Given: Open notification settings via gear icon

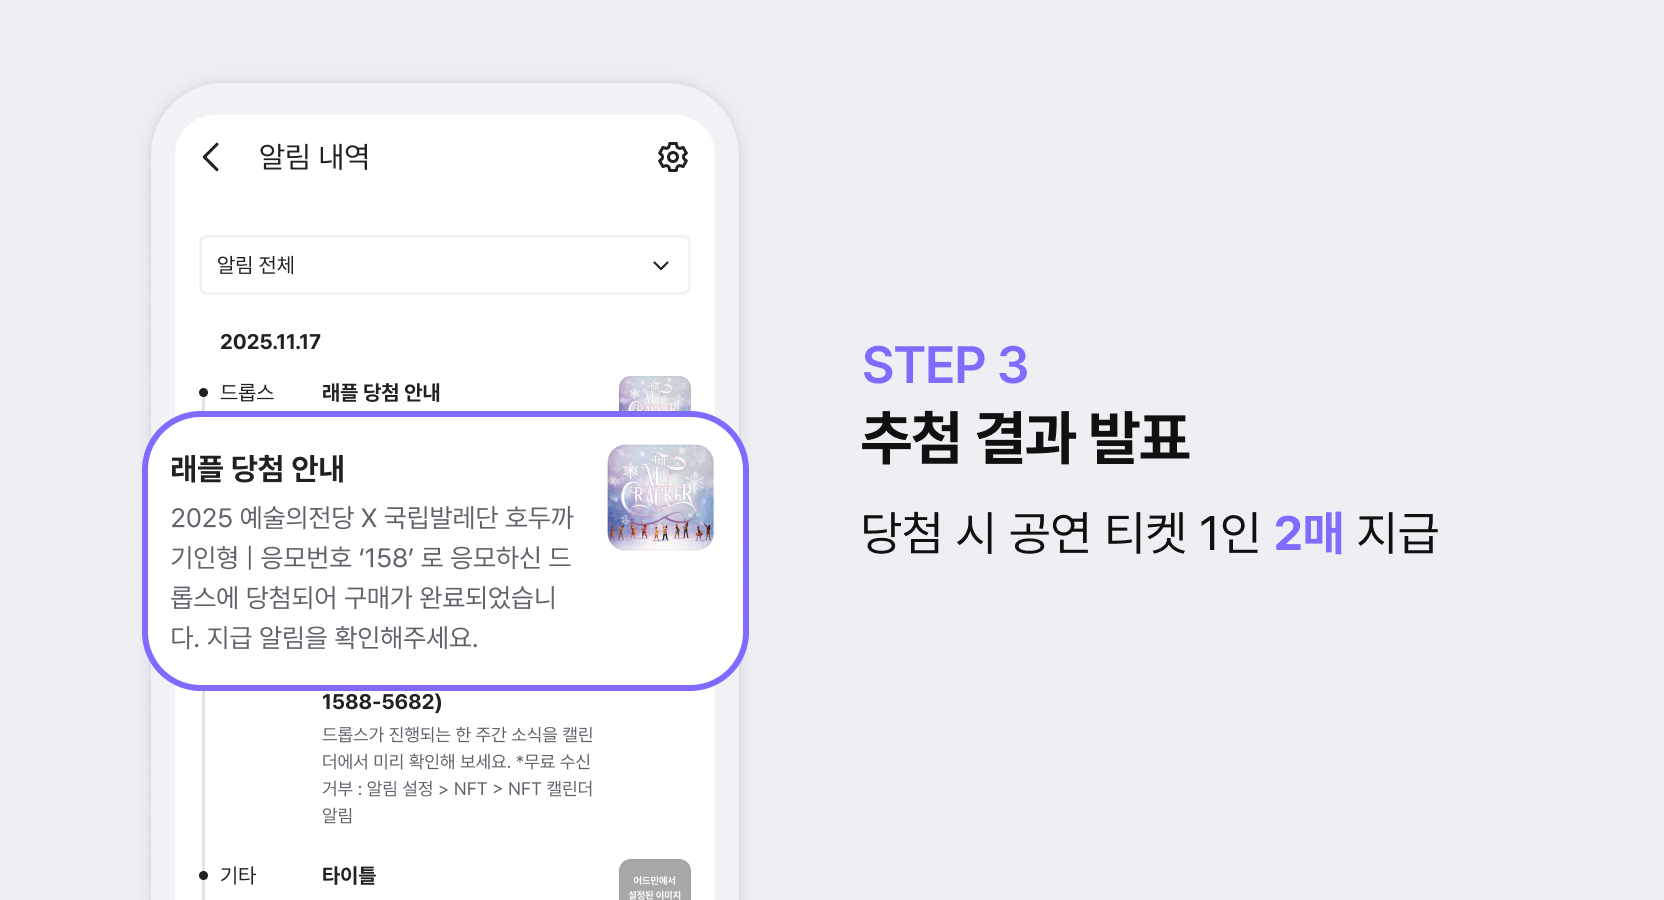Looking at the screenshot, I should tap(673, 157).
